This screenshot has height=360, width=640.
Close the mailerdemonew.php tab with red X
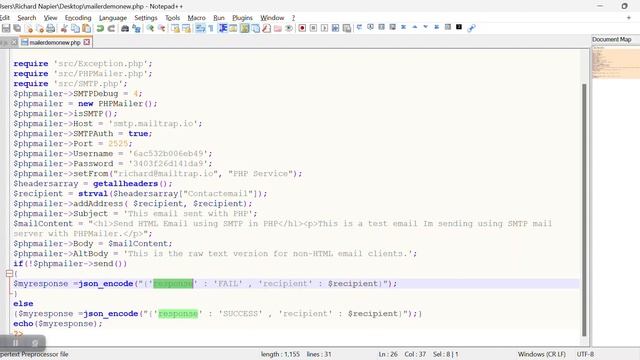tap(87, 42)
